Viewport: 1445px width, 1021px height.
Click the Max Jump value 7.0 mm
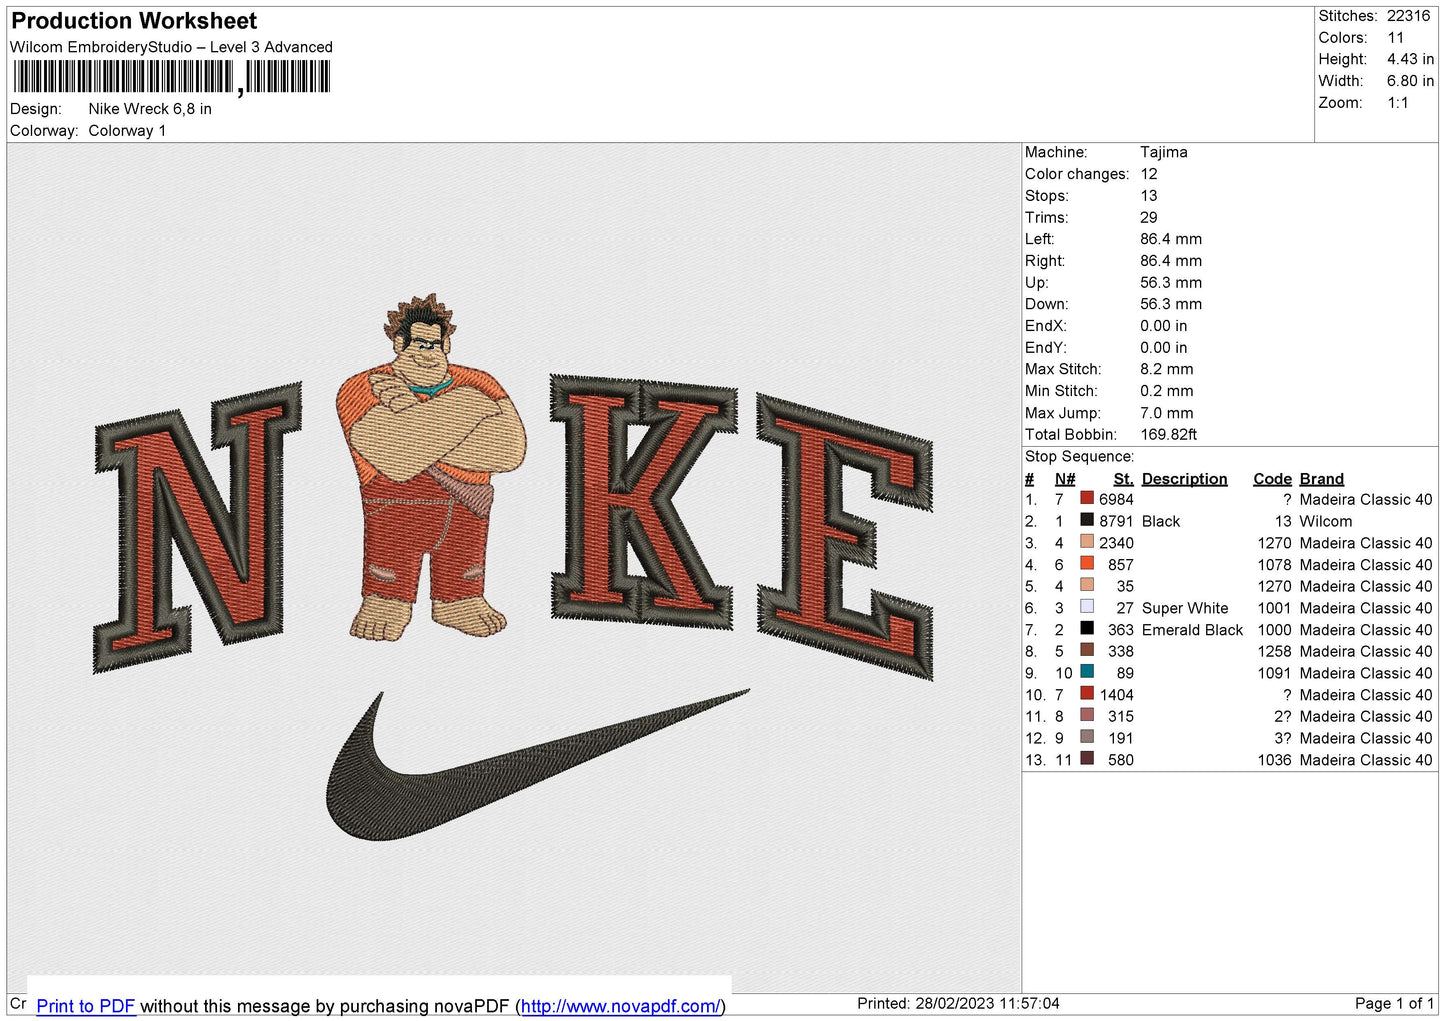click(x=1167, y=413)
